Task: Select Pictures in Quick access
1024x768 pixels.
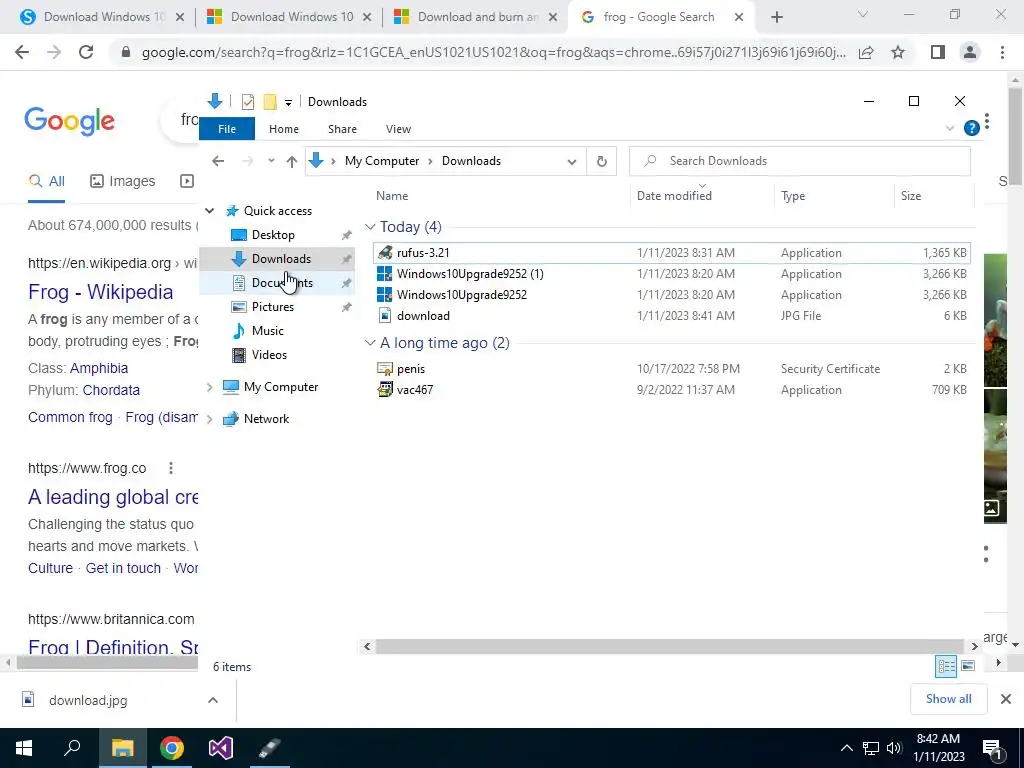Action: (x=273, y=307)
